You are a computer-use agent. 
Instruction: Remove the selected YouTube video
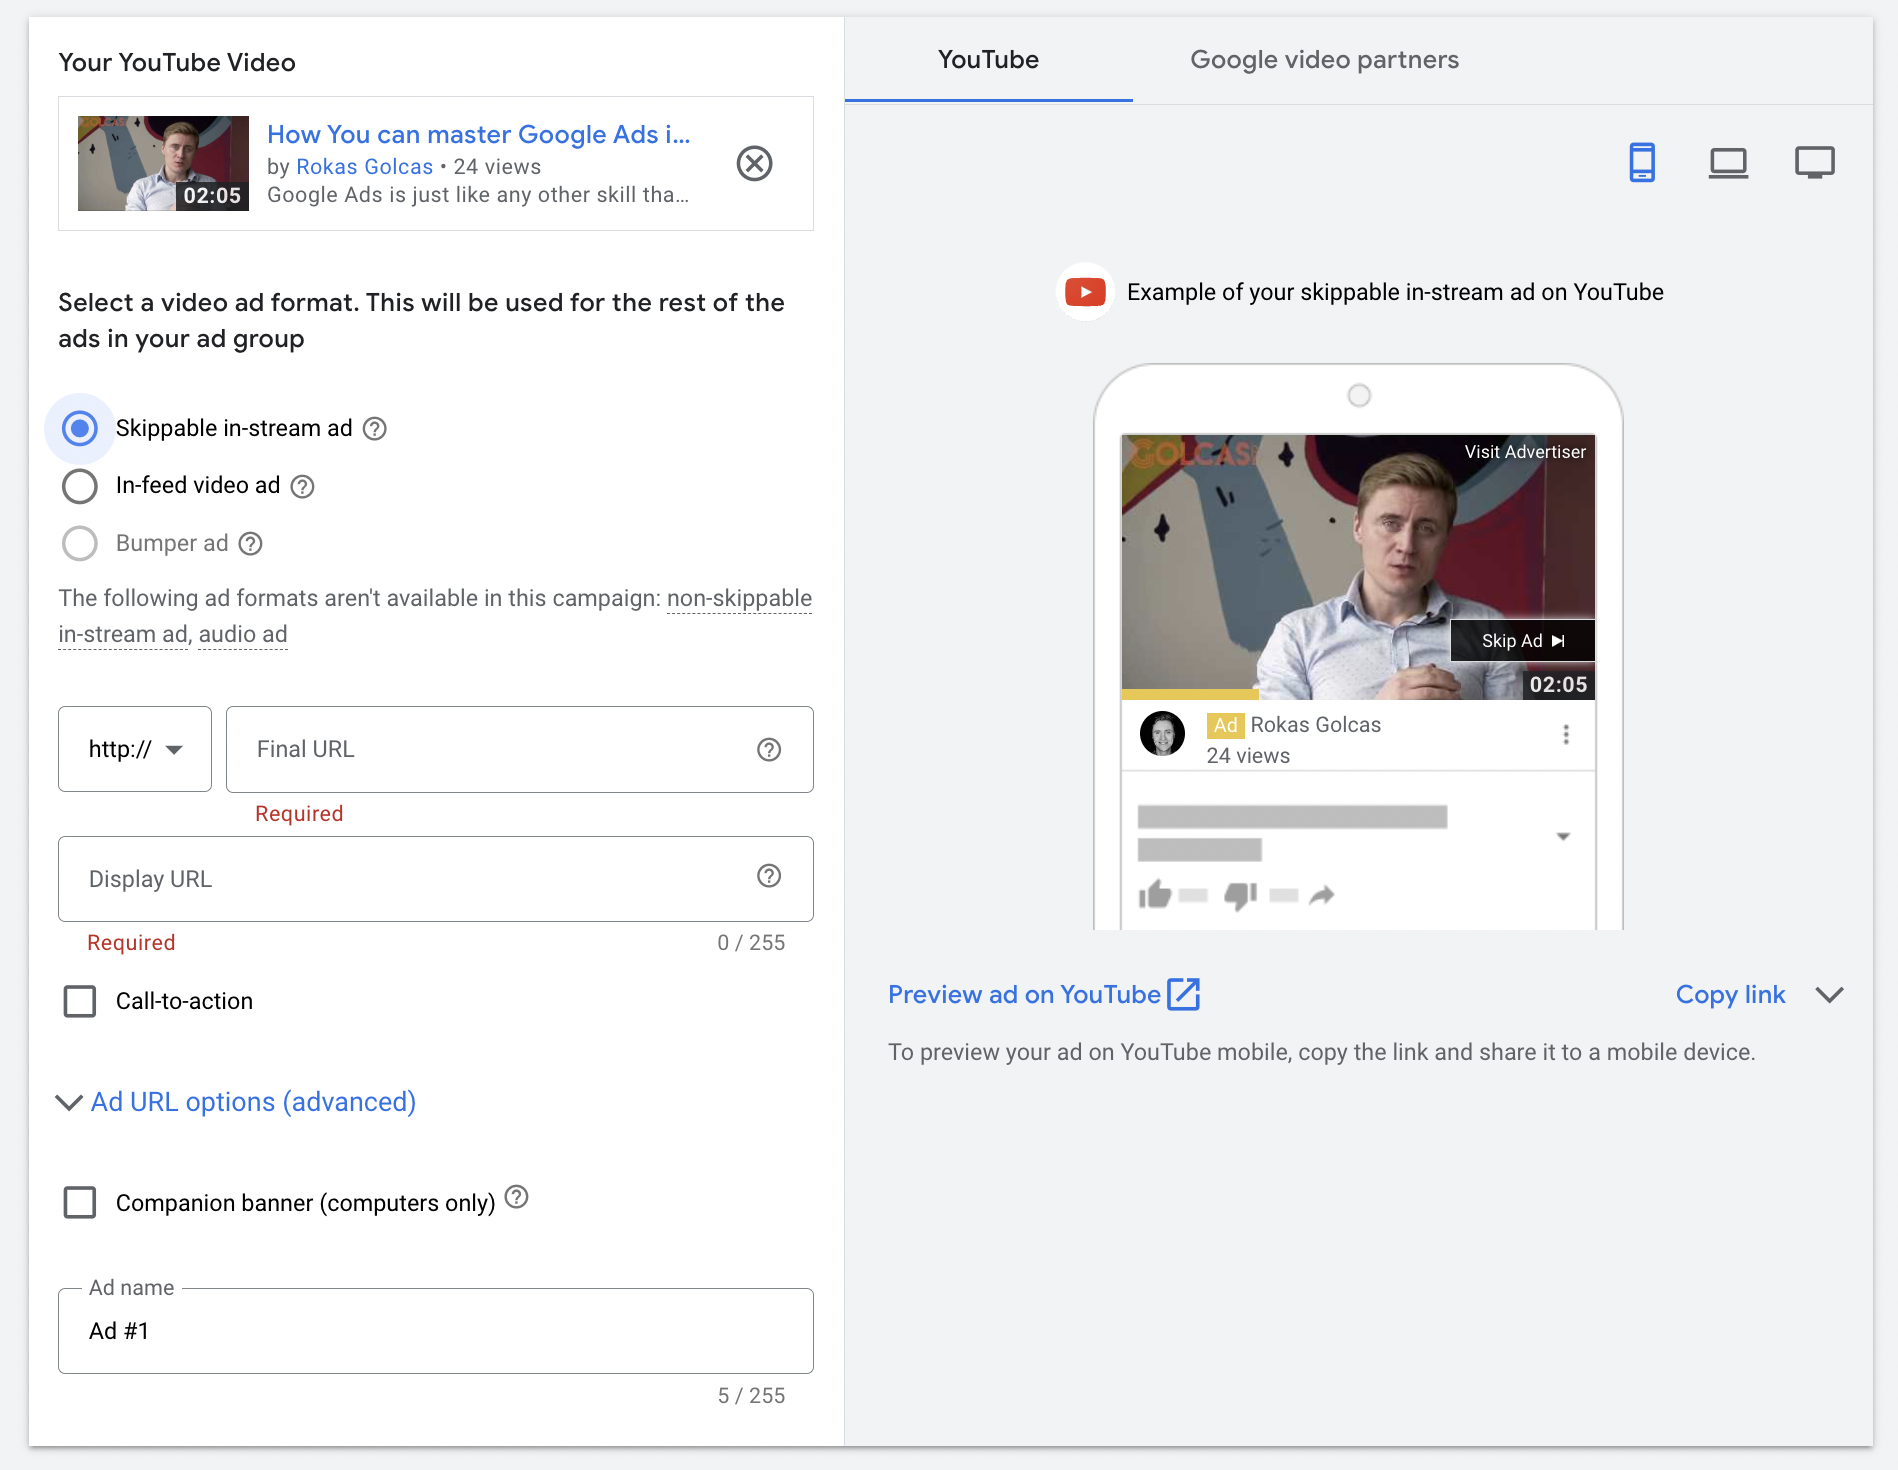click(754, 163)
